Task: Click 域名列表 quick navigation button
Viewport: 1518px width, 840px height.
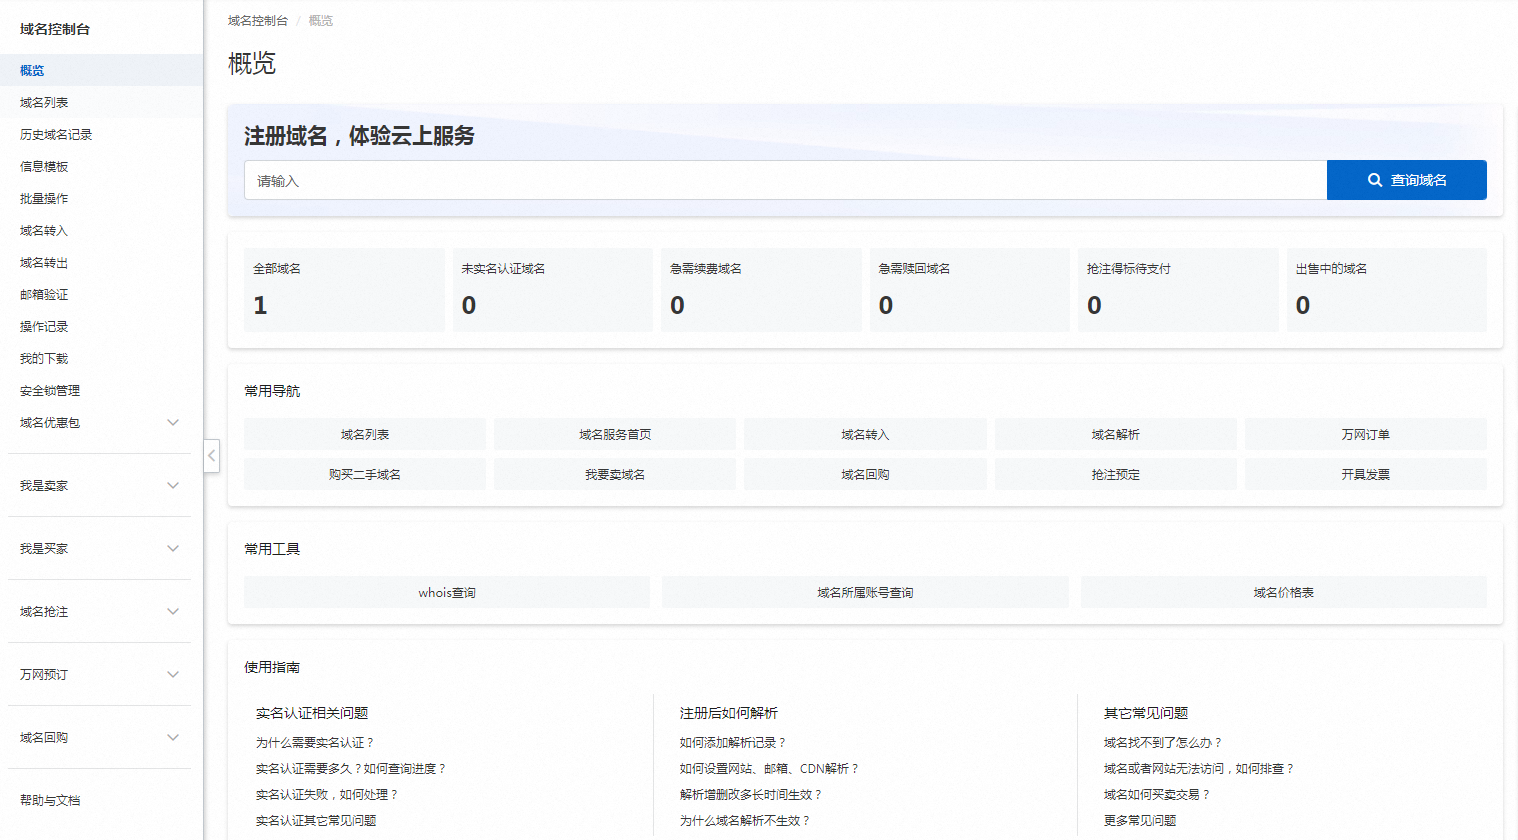Action: 365,434
